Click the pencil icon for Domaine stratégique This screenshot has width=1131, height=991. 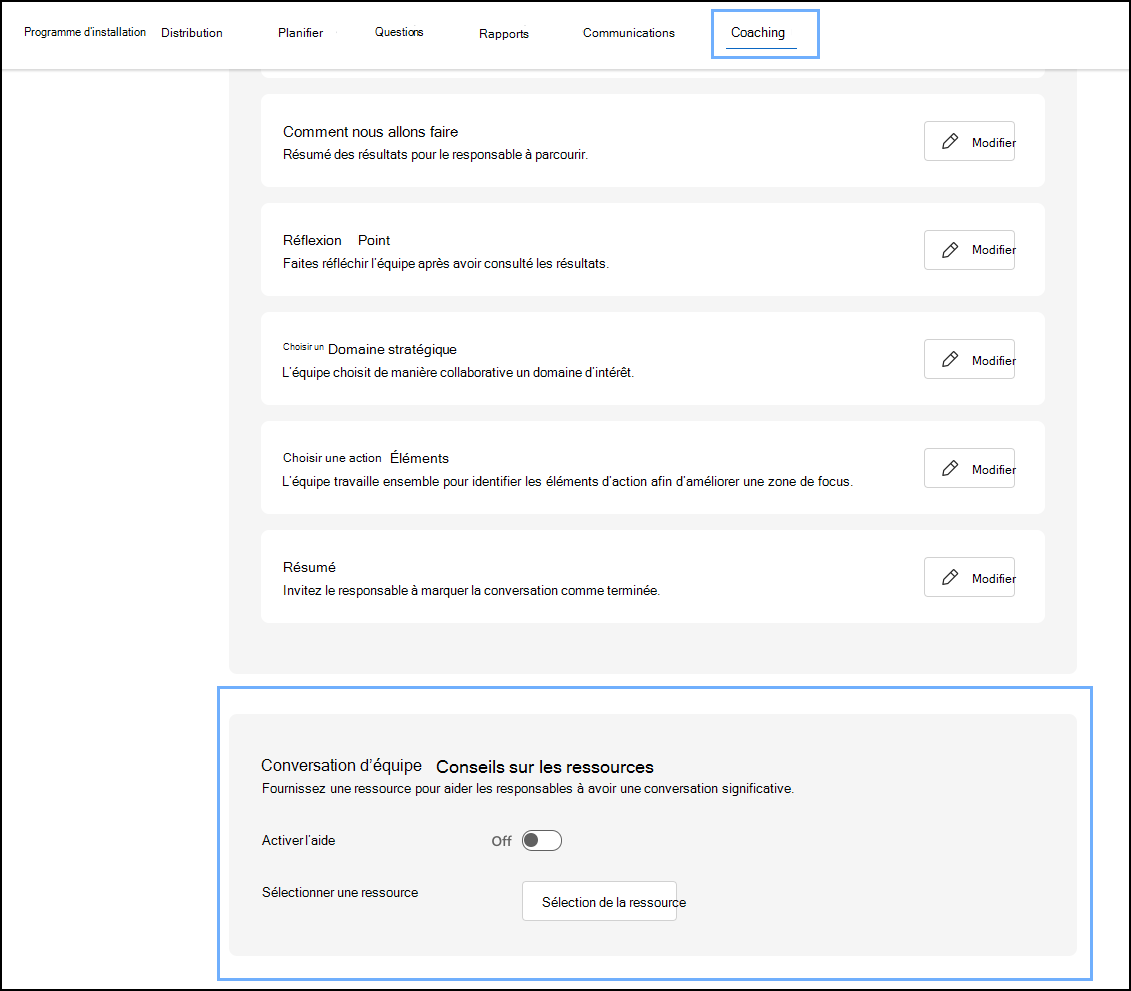949,359
